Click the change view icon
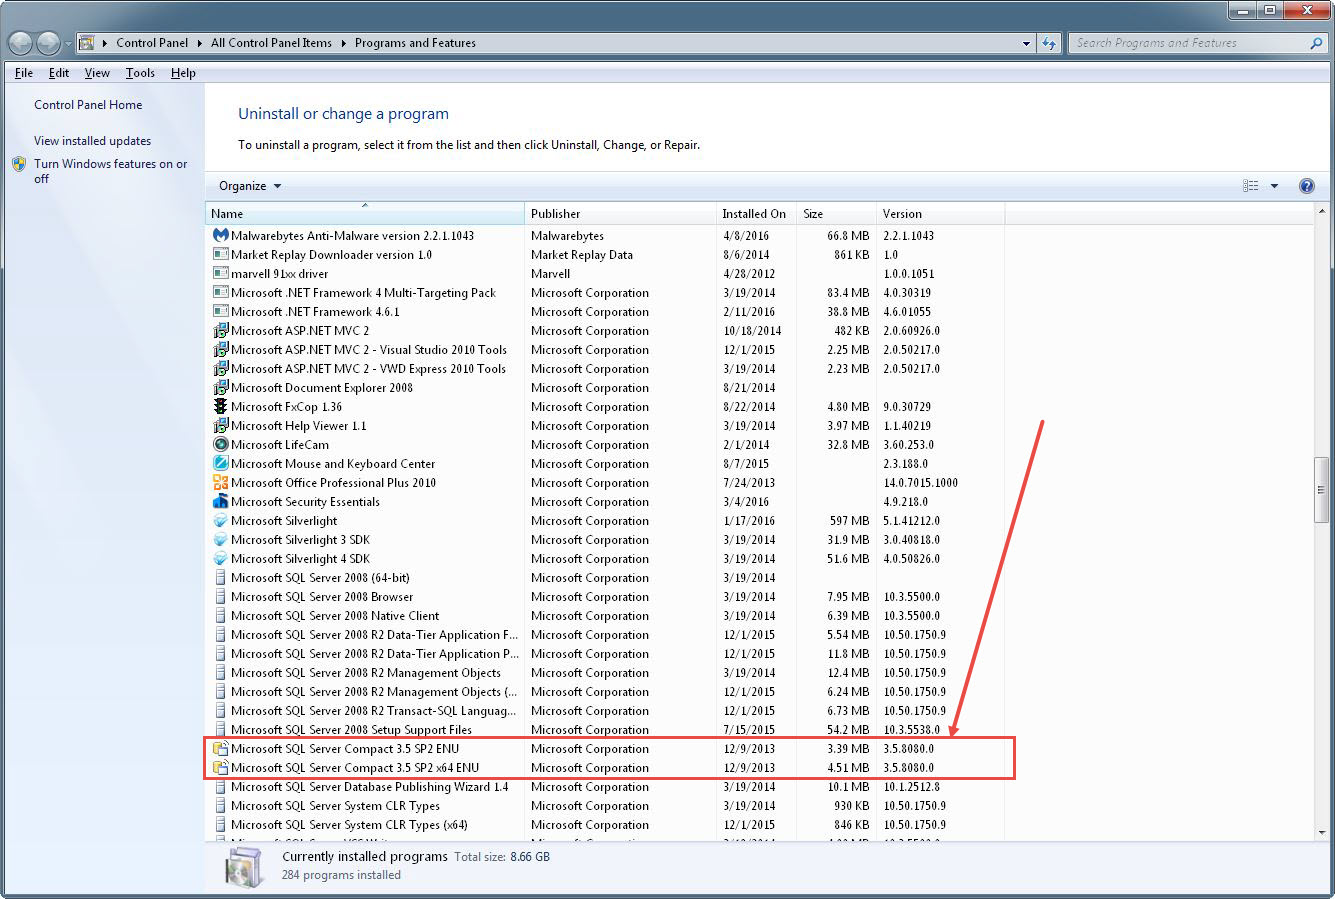1335x899 pixels. click(1251, 186)
